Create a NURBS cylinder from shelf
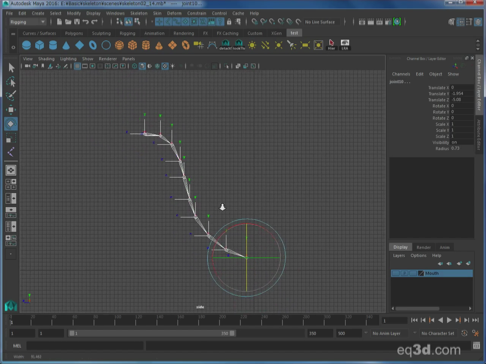Screen dimensions: 486x364 pyautogui.click(x=53, y=45)
